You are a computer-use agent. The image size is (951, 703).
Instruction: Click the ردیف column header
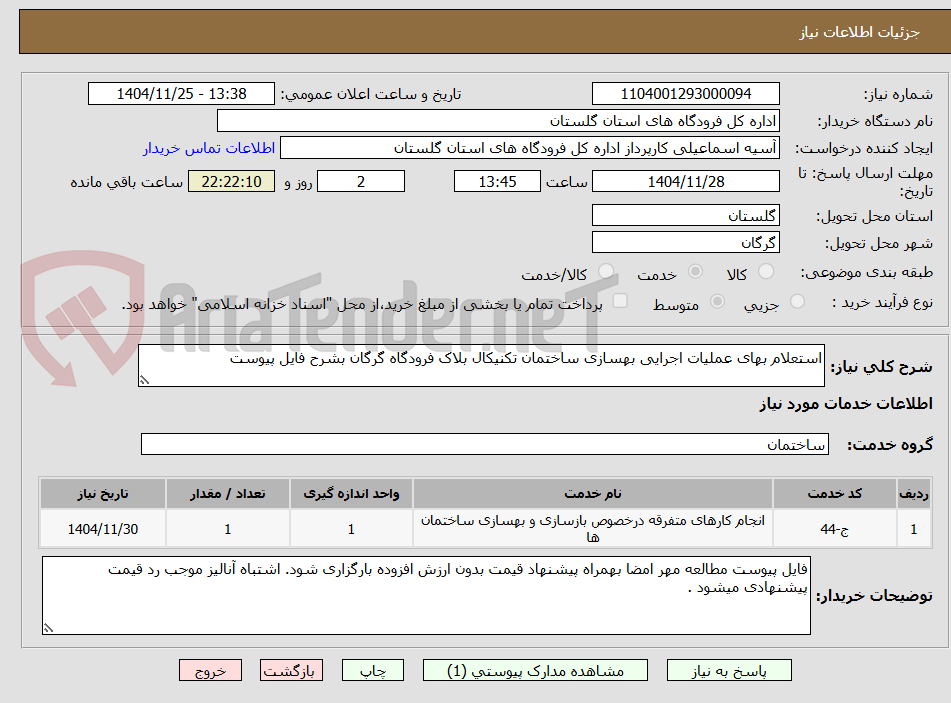(x=914, y=494)
